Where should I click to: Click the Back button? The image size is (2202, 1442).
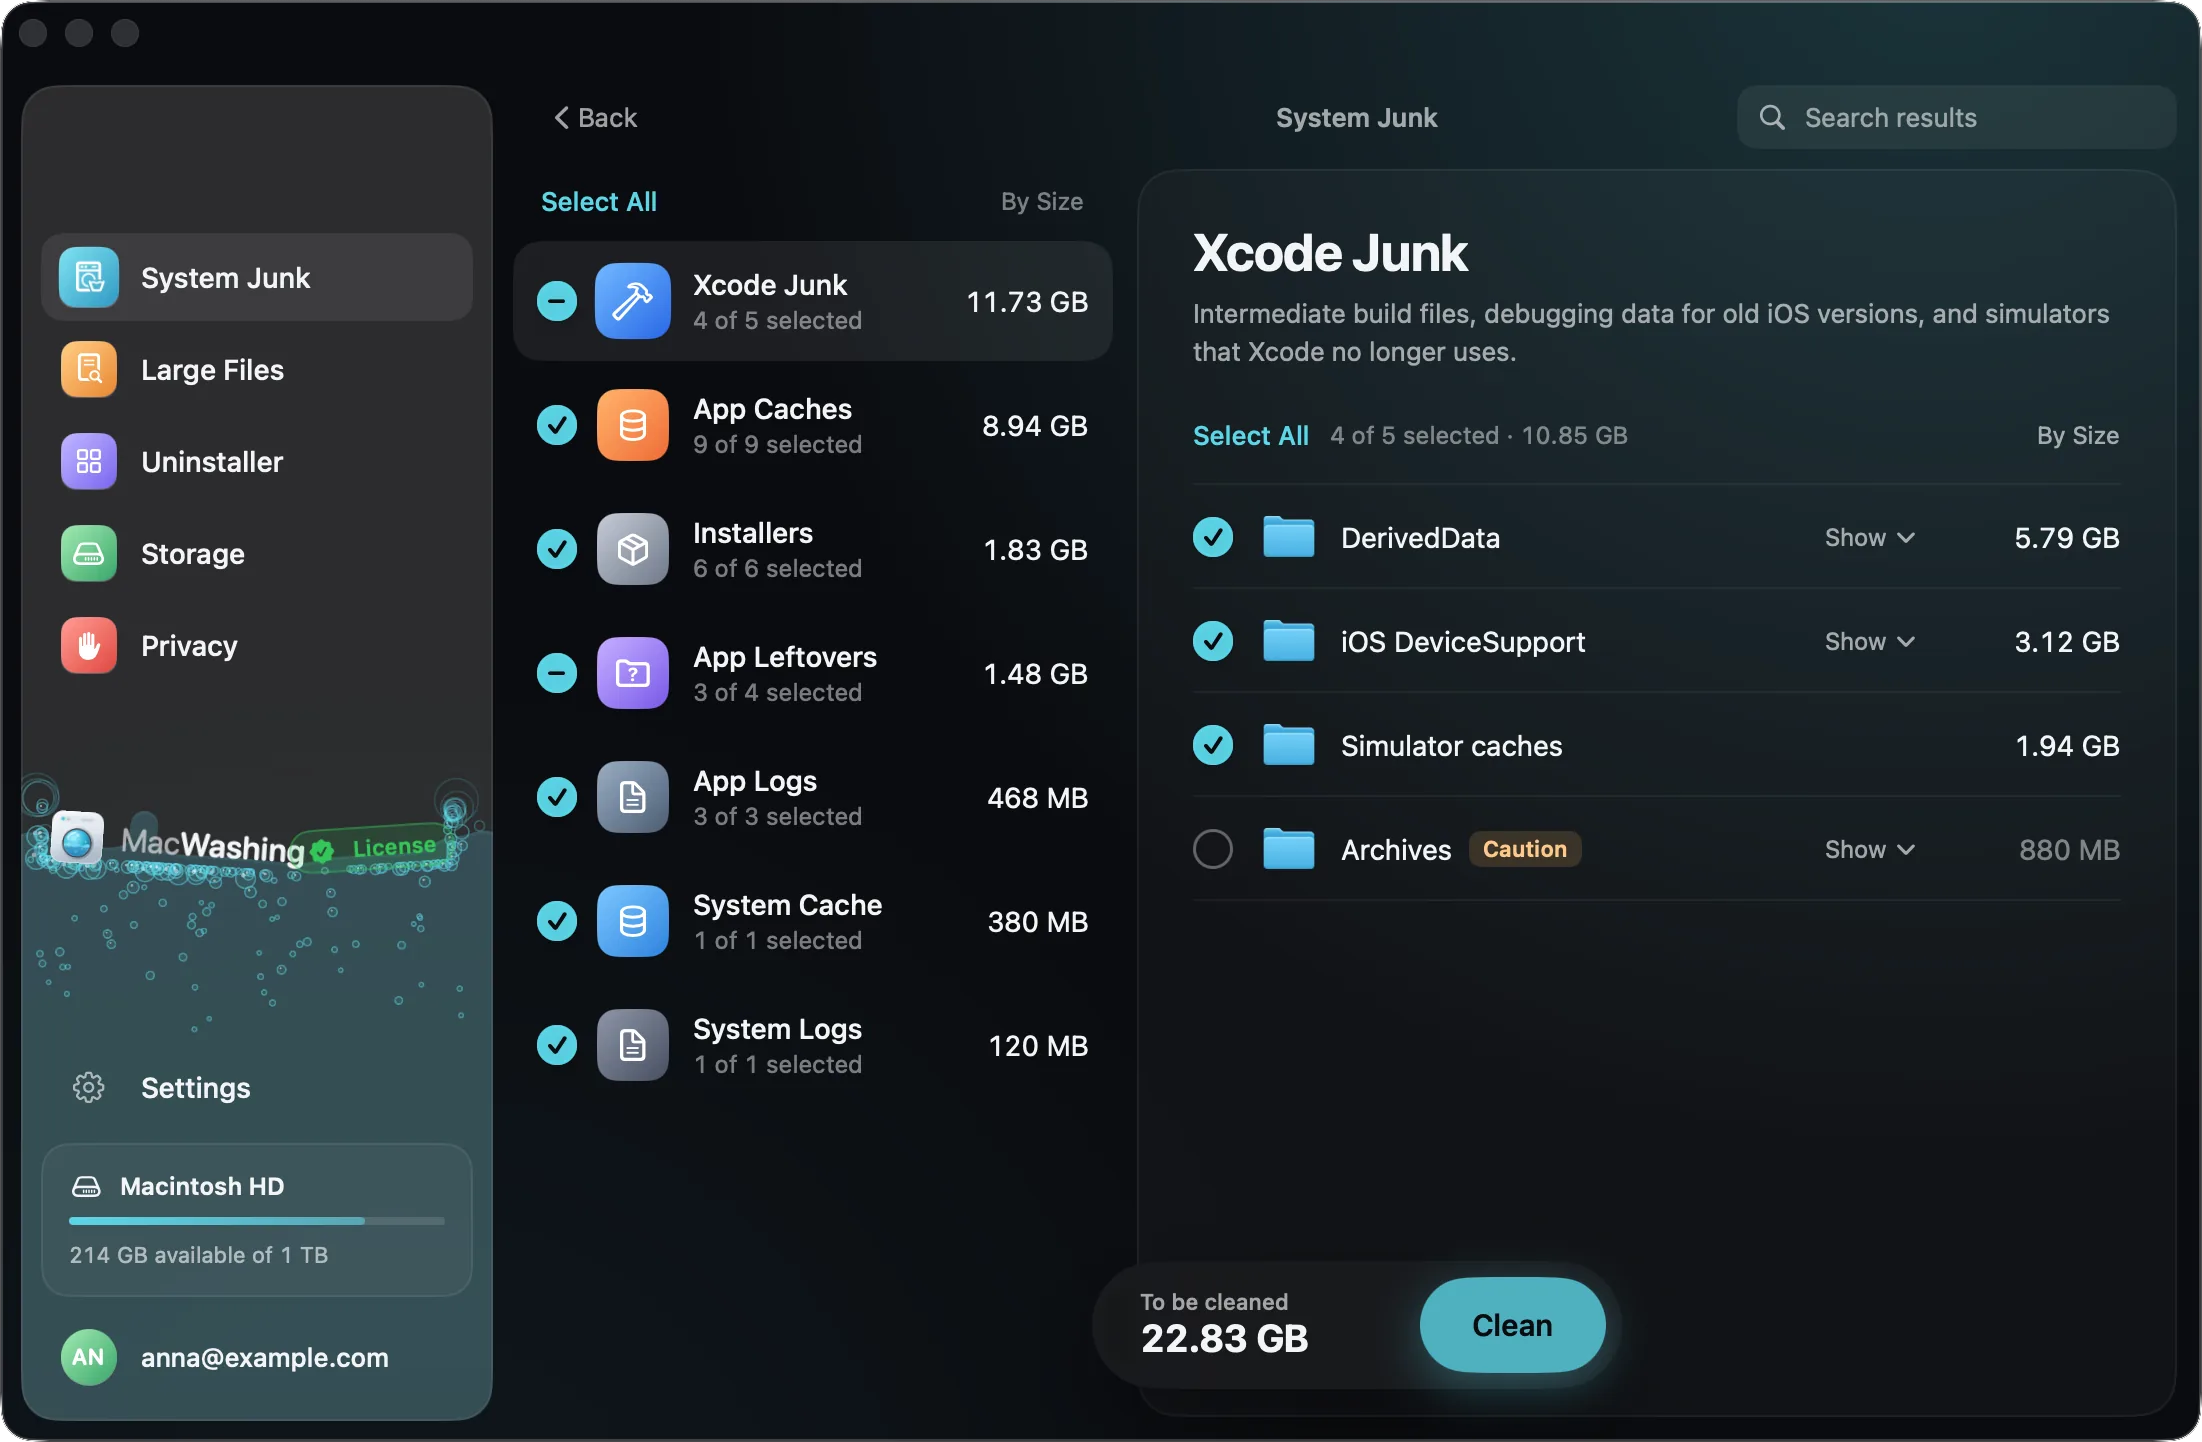click(596, 118)
